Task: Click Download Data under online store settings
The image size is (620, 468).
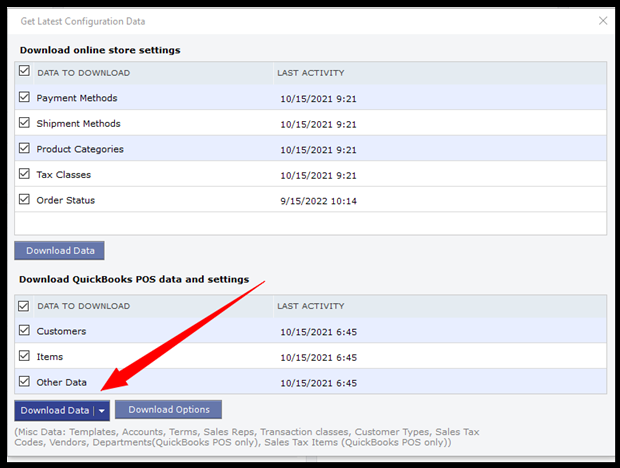Action: pyautogui.click(x=59, y=251)
